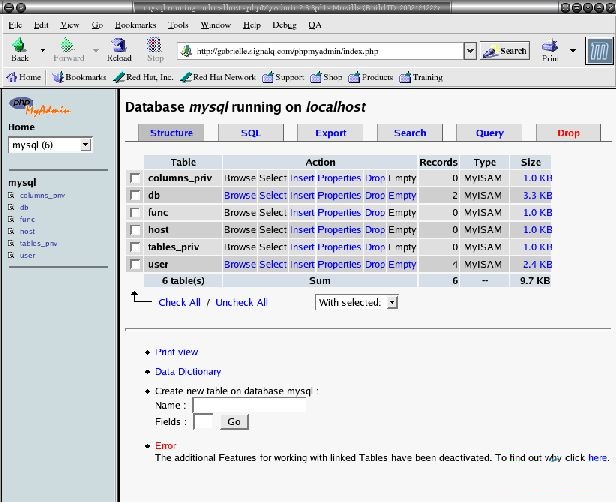Open the Support bookmark folder

[283, 77]
